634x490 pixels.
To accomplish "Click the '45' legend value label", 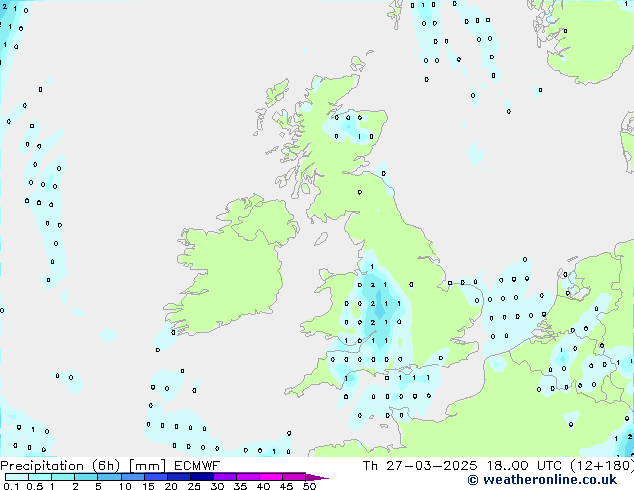I will 286,486.
